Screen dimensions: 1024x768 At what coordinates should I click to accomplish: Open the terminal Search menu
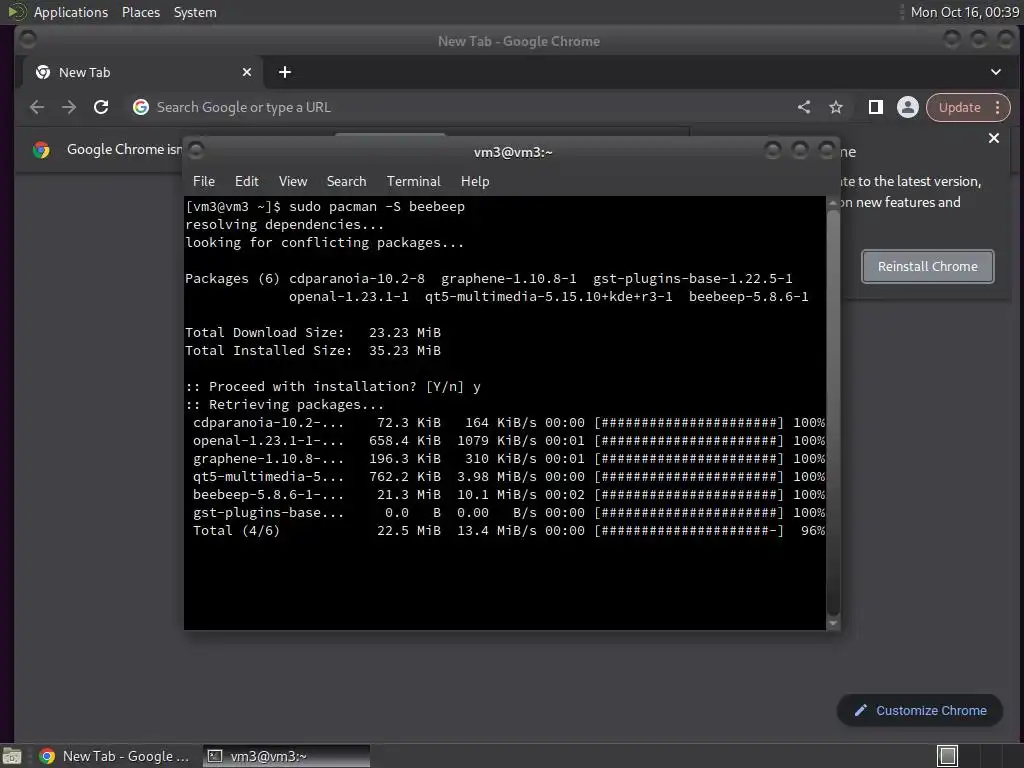pos(346,181)
